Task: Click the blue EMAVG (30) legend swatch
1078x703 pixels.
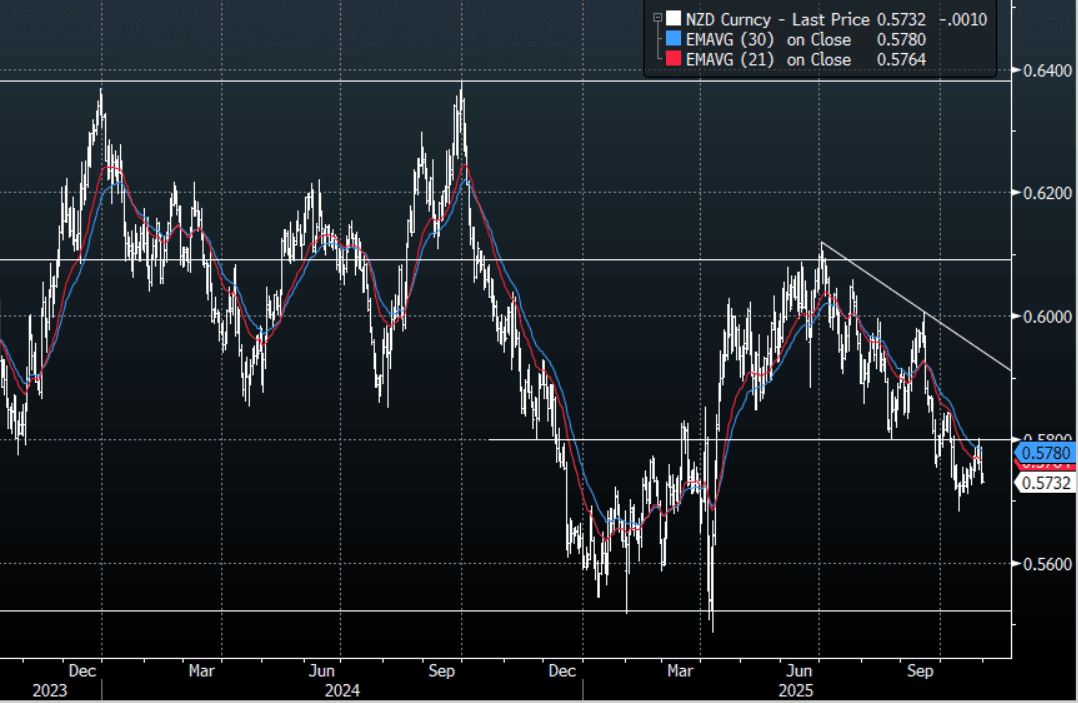Action: pyautogui.click(x=672, y=39)
